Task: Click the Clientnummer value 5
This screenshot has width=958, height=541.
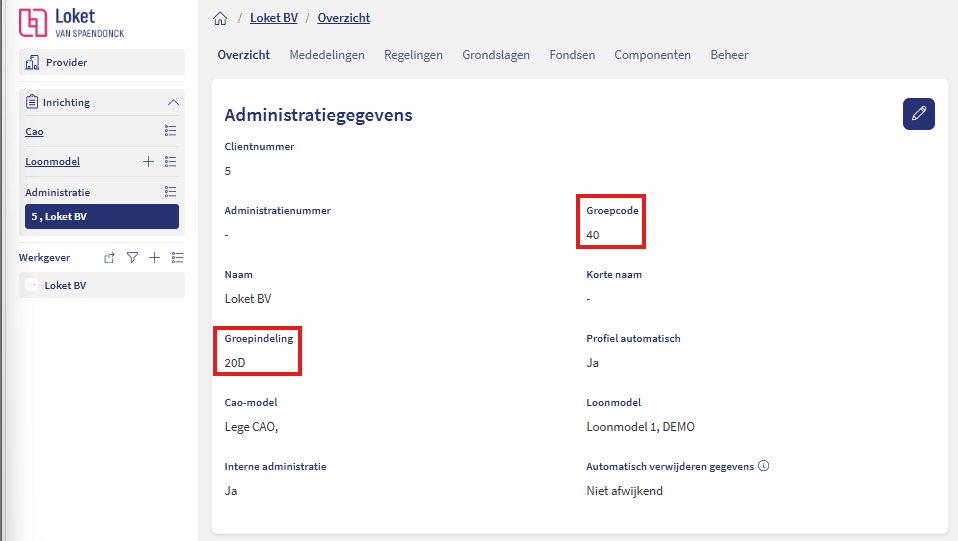Action: click(227, 171)
